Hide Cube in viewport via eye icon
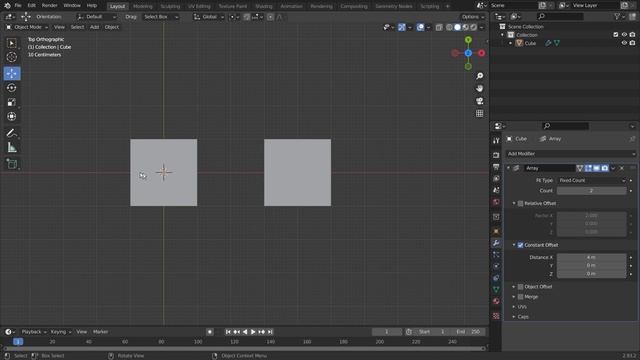Viewport: 640px width, 360px height. (x=624, y=43)
